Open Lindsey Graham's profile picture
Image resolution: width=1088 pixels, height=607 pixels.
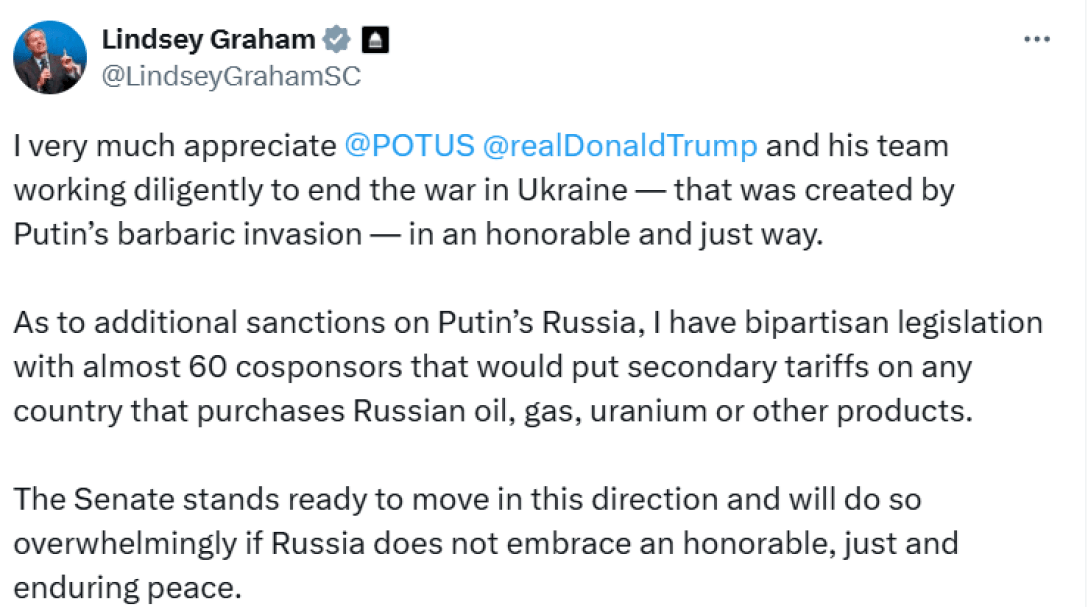[x=49, y=57]
